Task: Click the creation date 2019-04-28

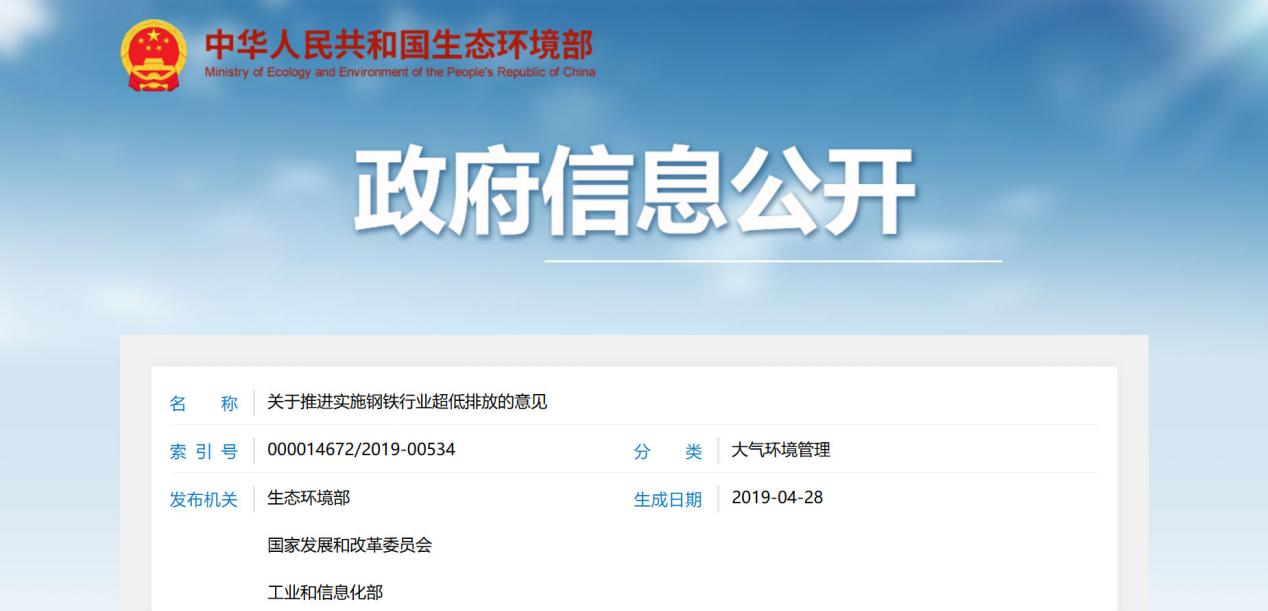Action: coord(777,498)
